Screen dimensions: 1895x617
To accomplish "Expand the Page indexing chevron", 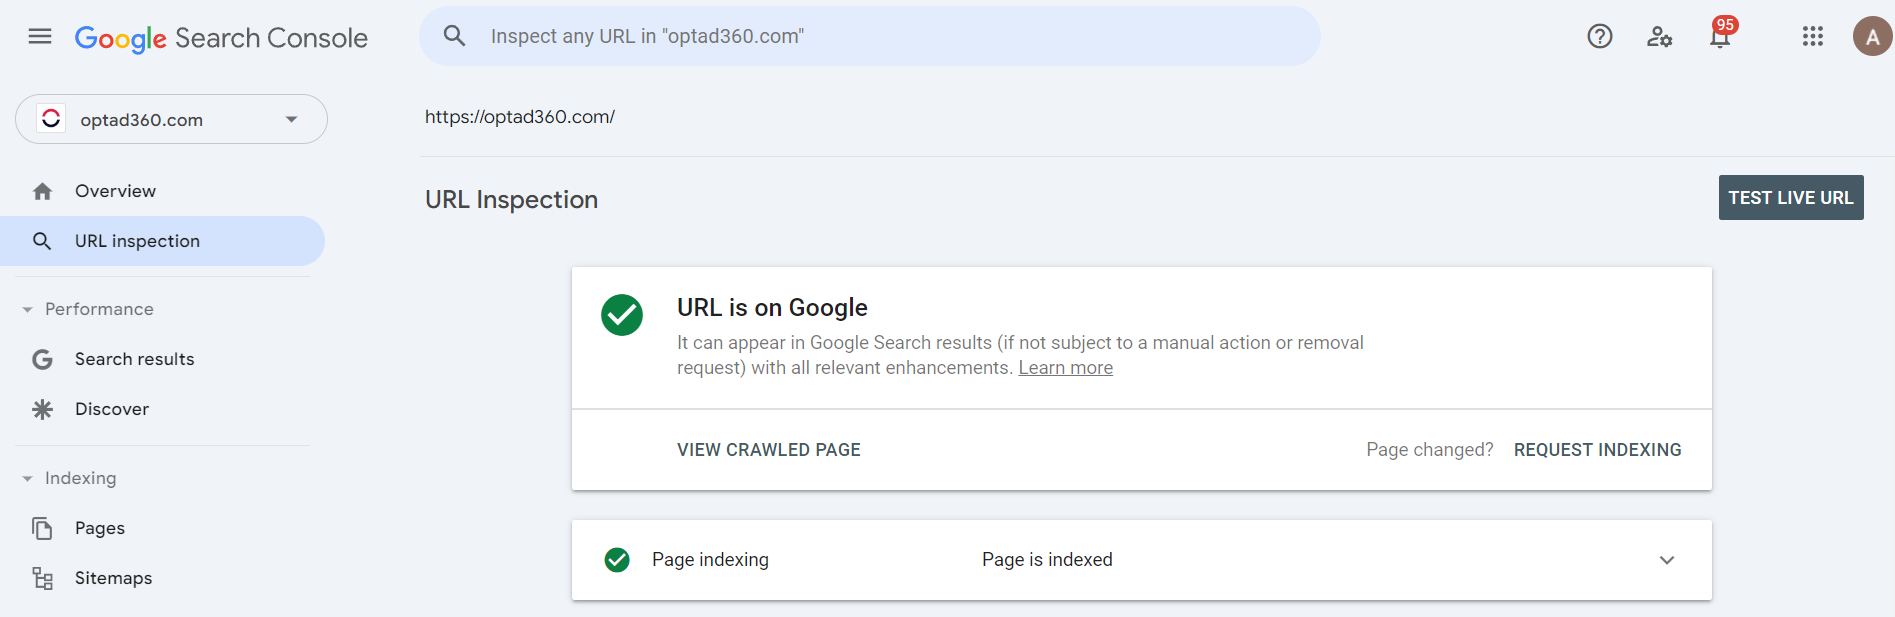I will point(1667,560).
